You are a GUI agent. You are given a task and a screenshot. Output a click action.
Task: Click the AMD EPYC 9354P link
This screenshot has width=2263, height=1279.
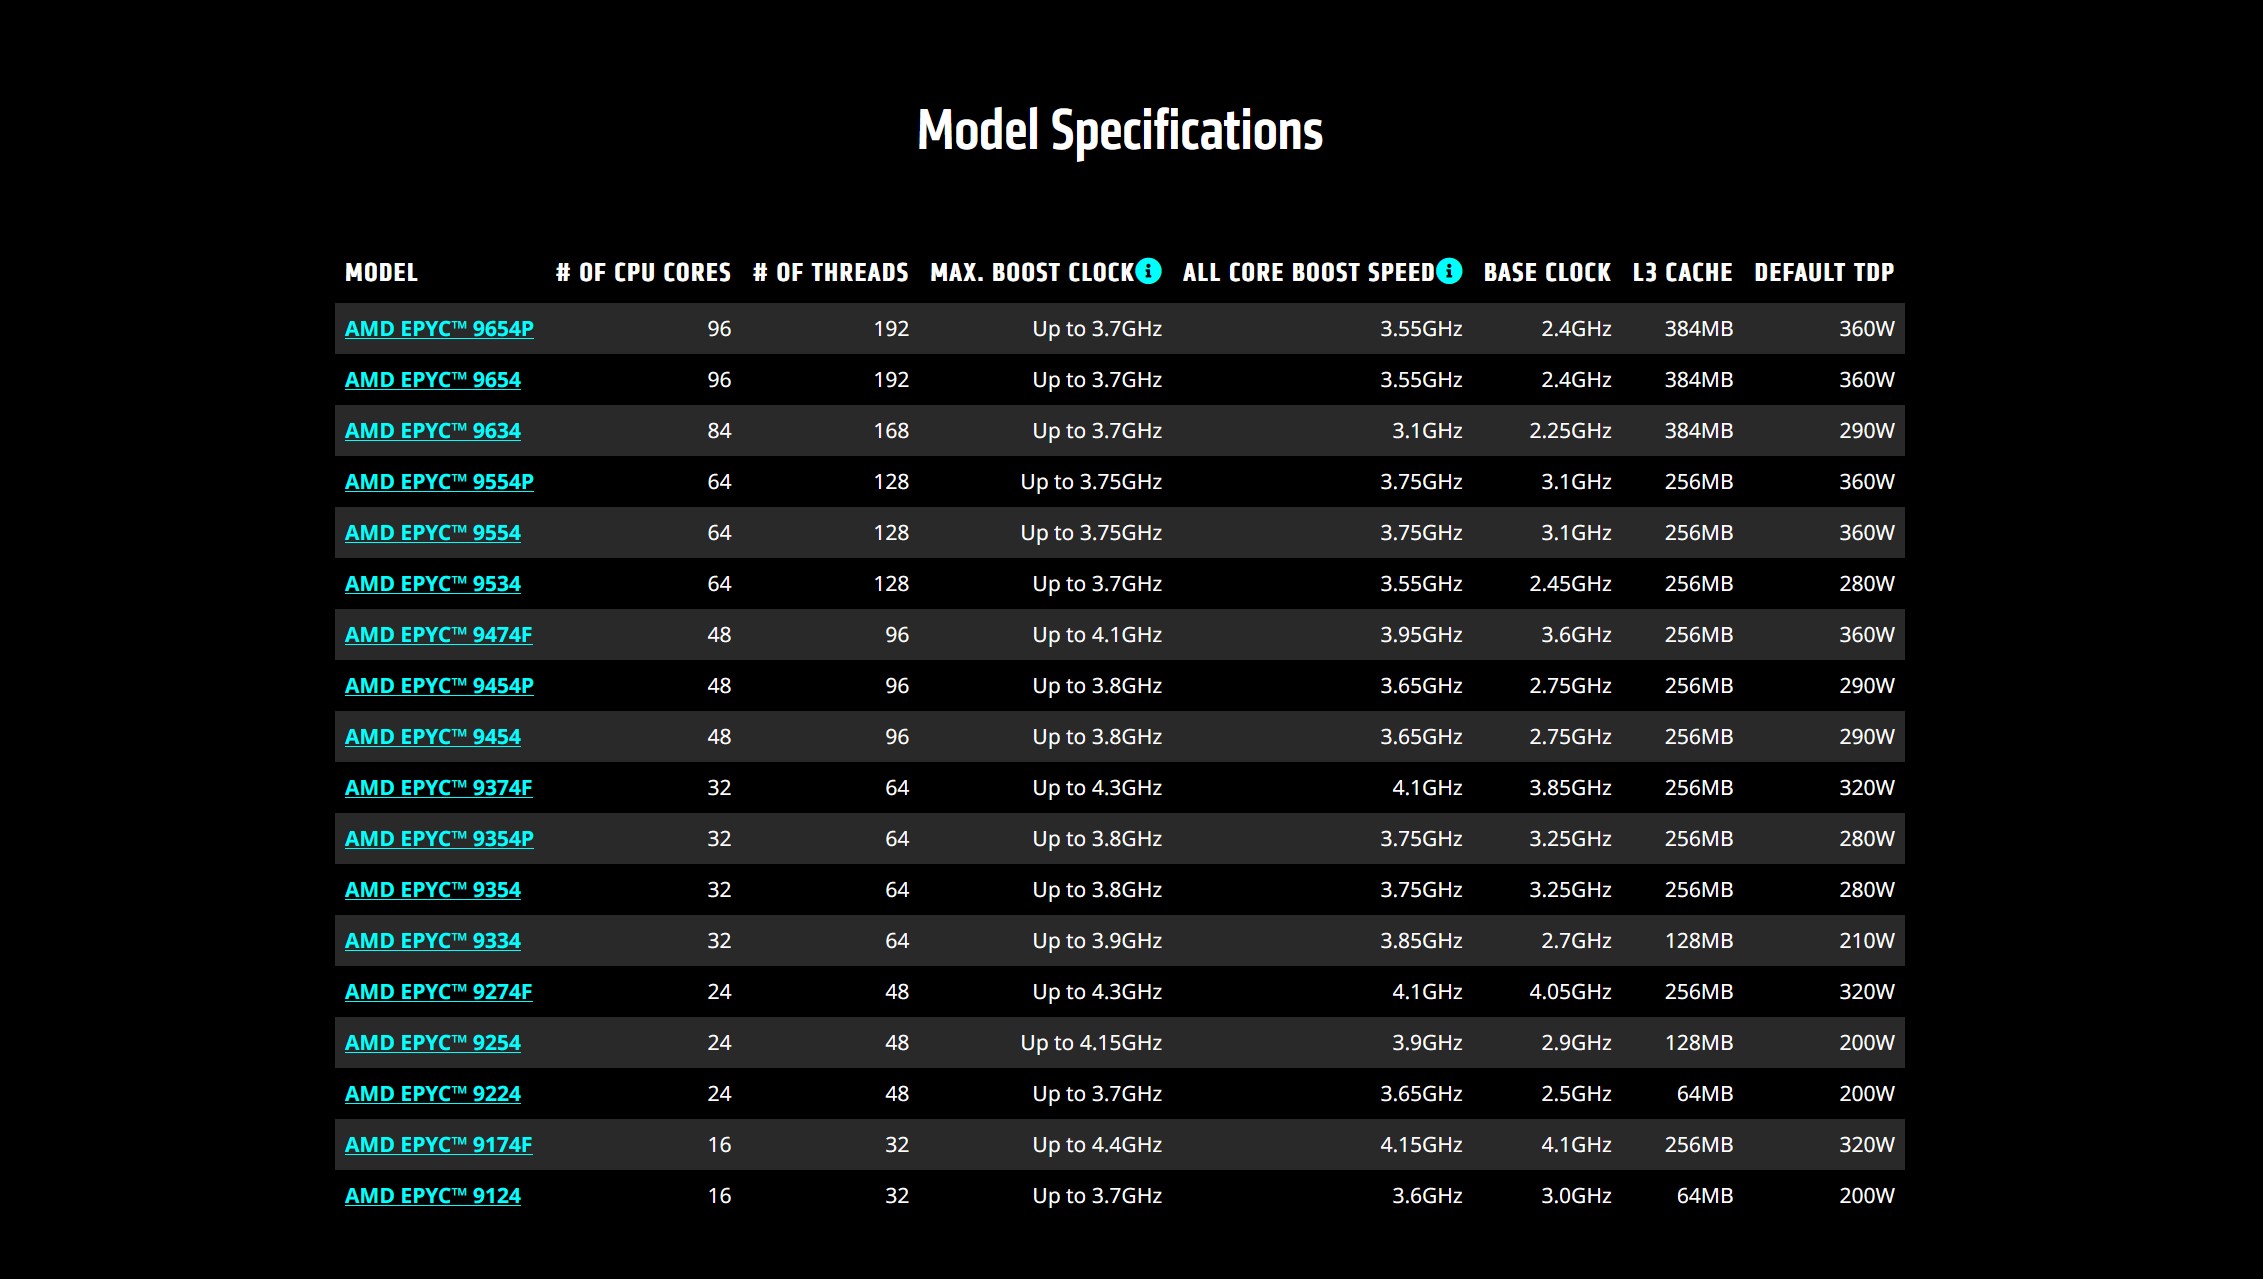click(x=439, y=839)
